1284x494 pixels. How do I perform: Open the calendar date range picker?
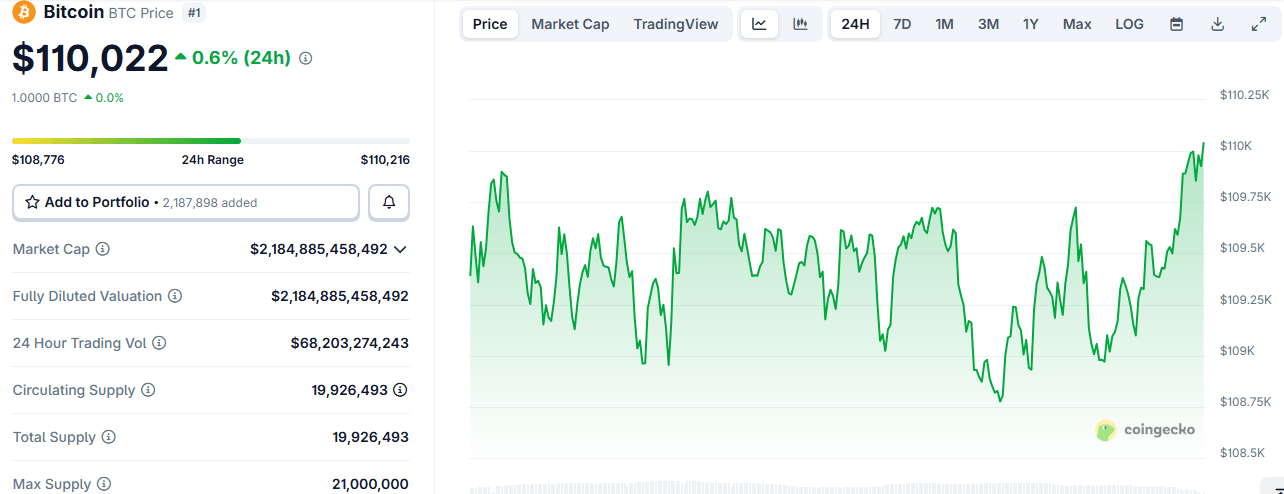(x=1176, y=24)
